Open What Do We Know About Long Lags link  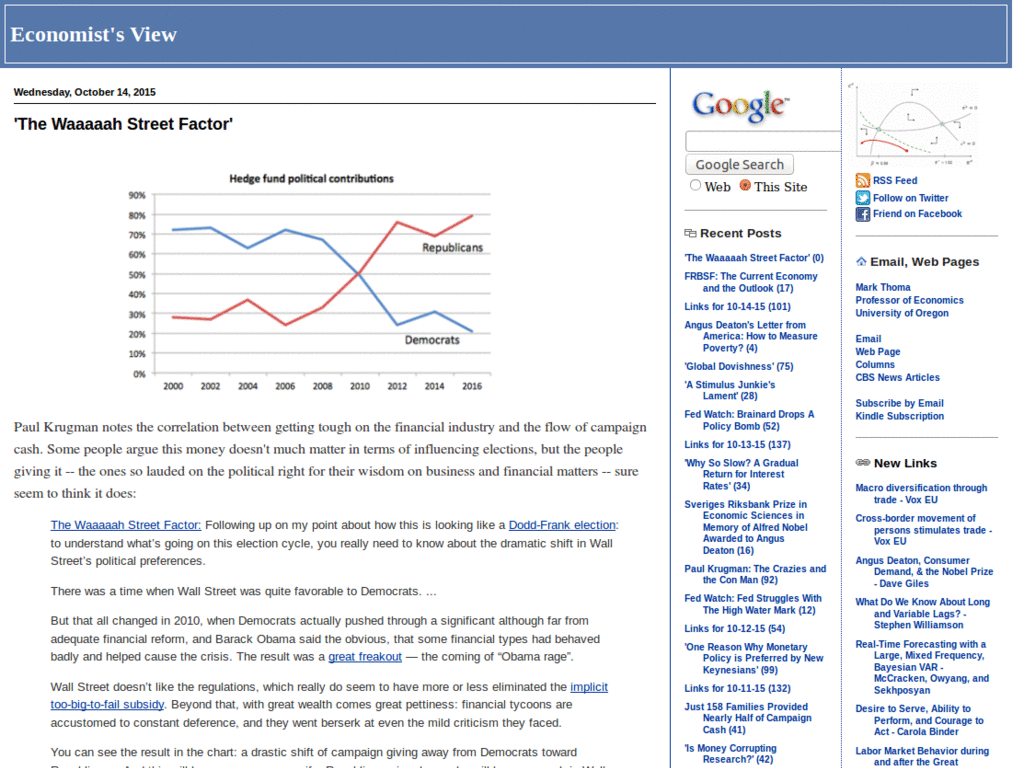click(923, 613)
